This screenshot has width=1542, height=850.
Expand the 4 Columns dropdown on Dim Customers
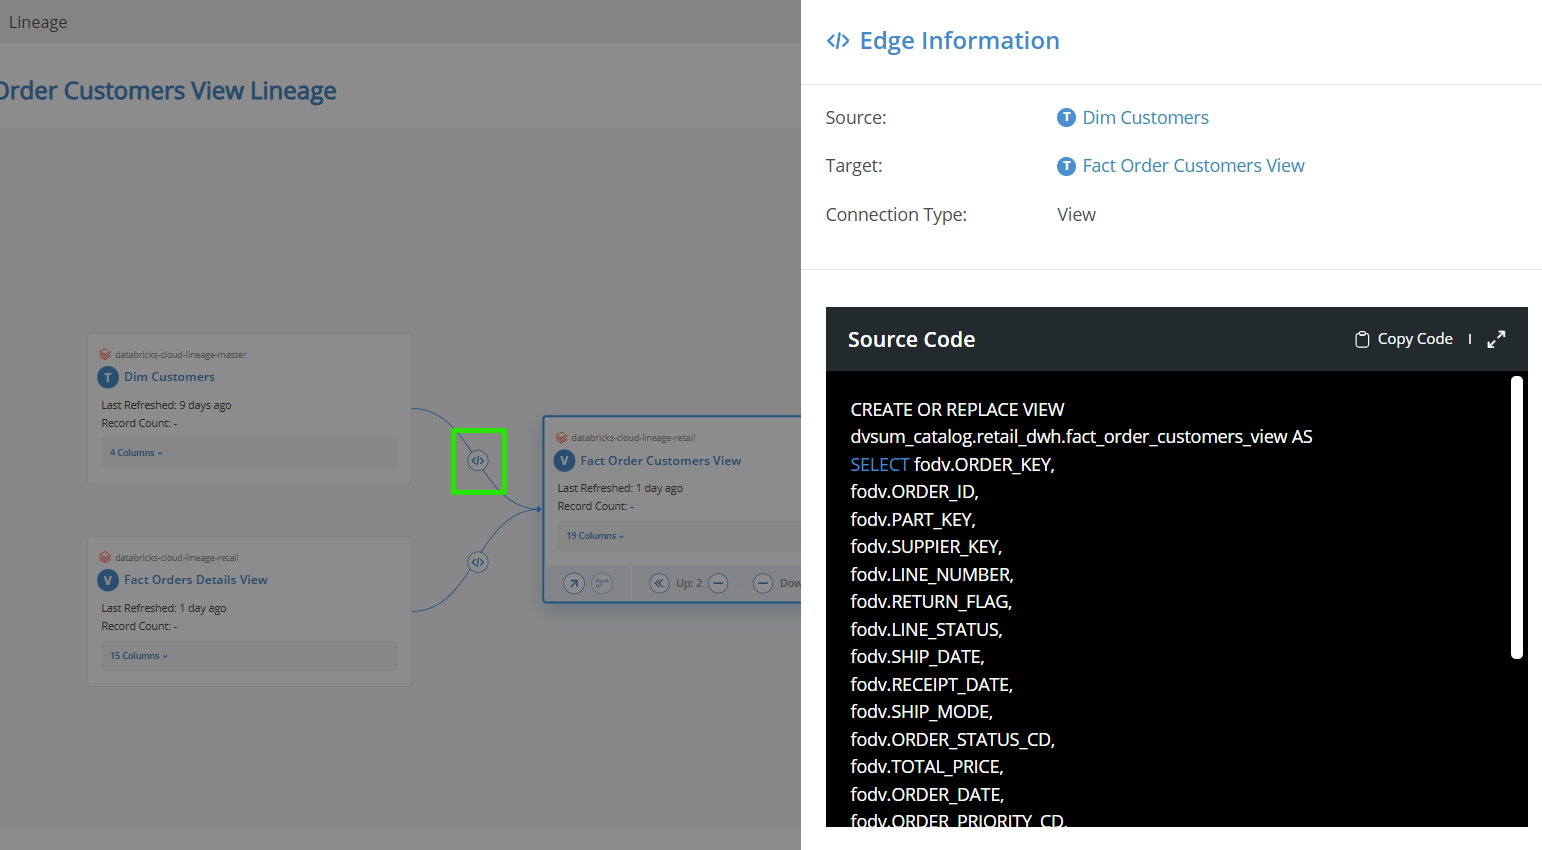pos(136,453)
